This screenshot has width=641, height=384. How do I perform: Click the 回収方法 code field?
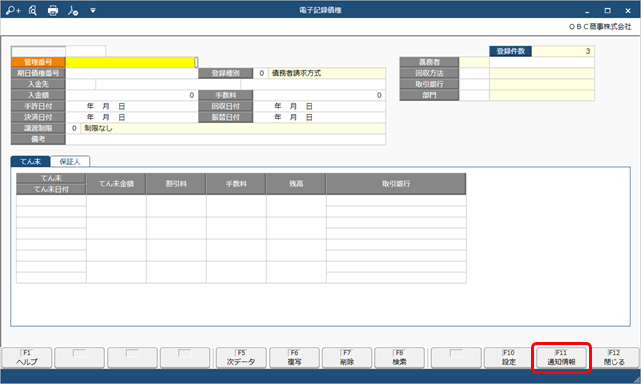474,73
